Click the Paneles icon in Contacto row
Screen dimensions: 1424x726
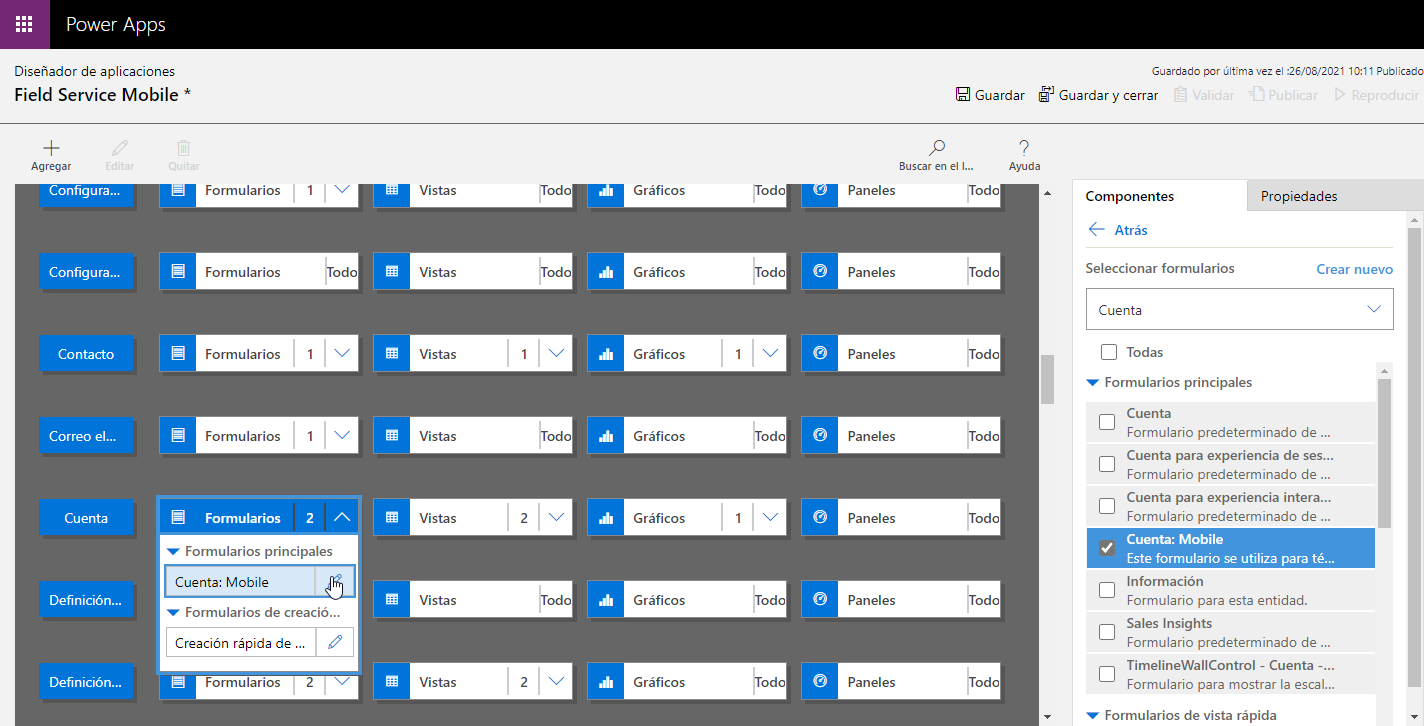820,354
